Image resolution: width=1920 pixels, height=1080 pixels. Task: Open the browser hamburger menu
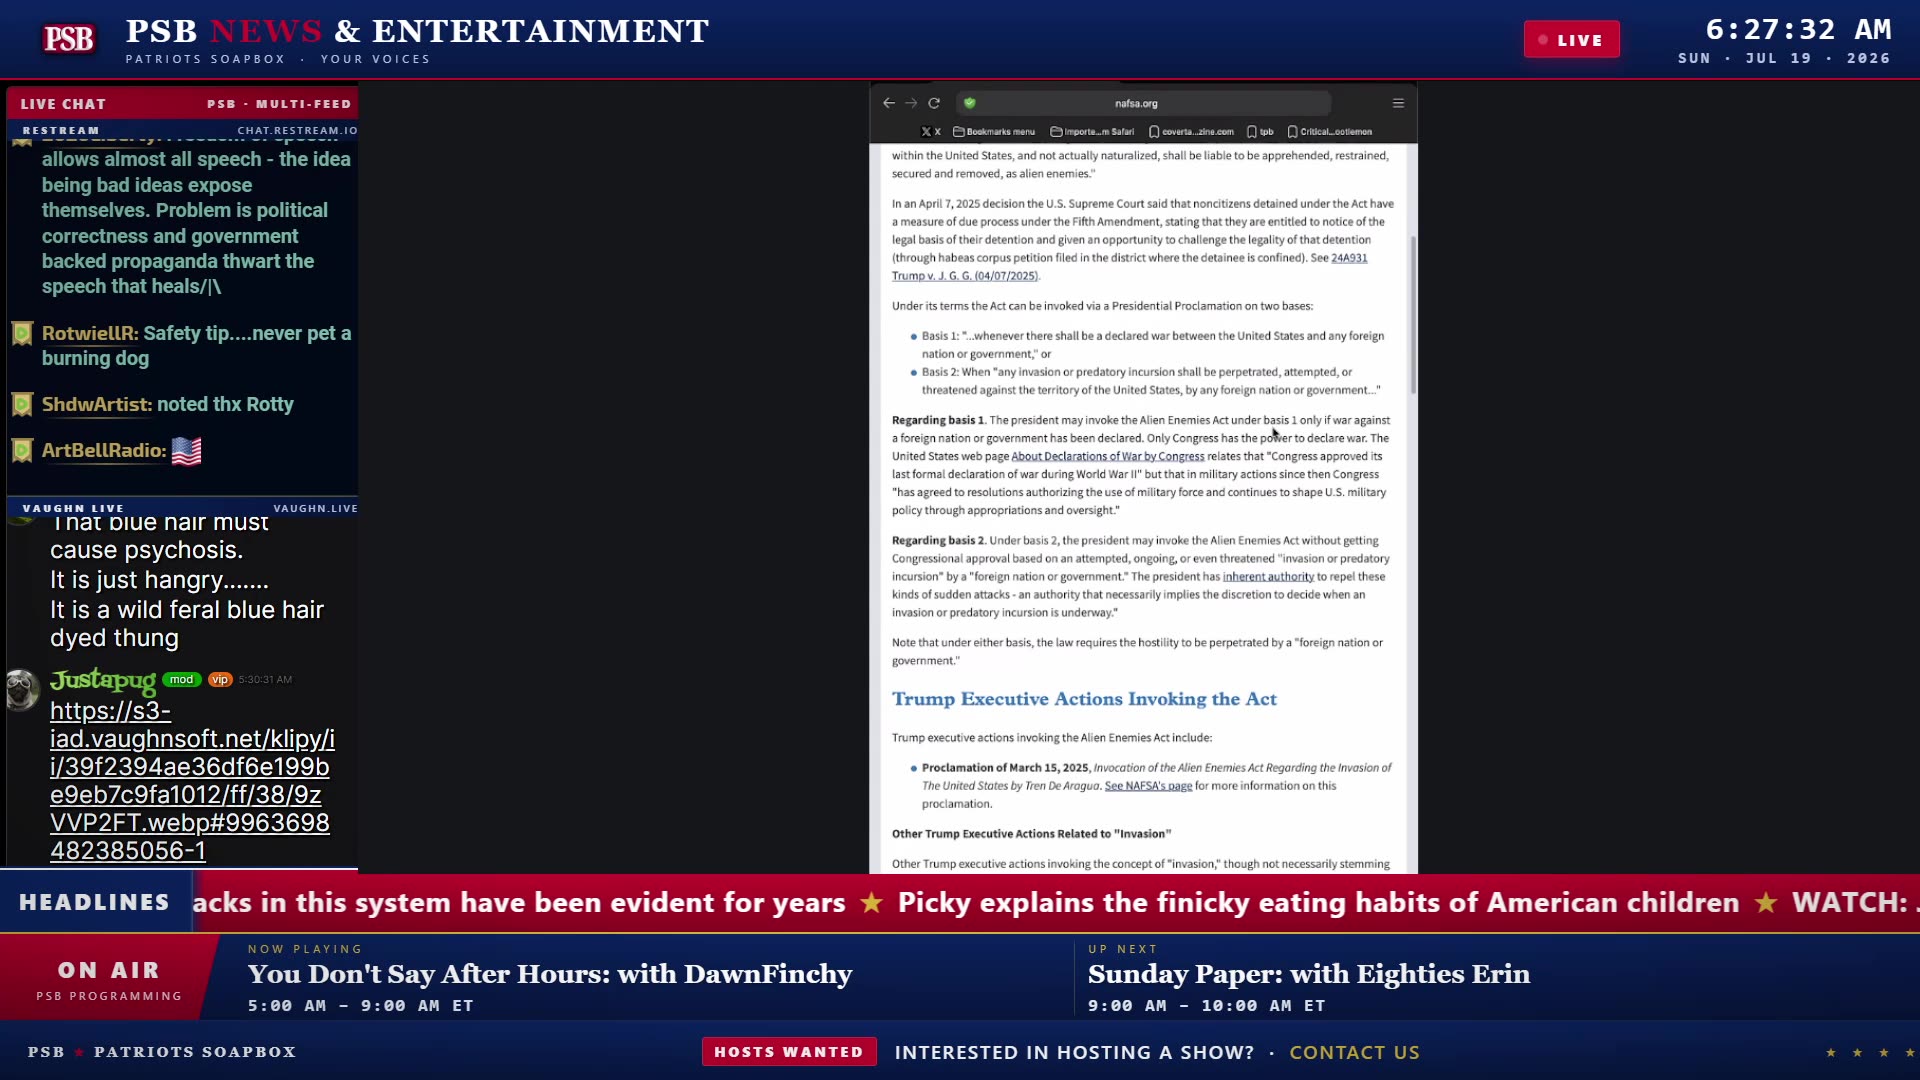pyautogui.click(x=1398, y=103)
